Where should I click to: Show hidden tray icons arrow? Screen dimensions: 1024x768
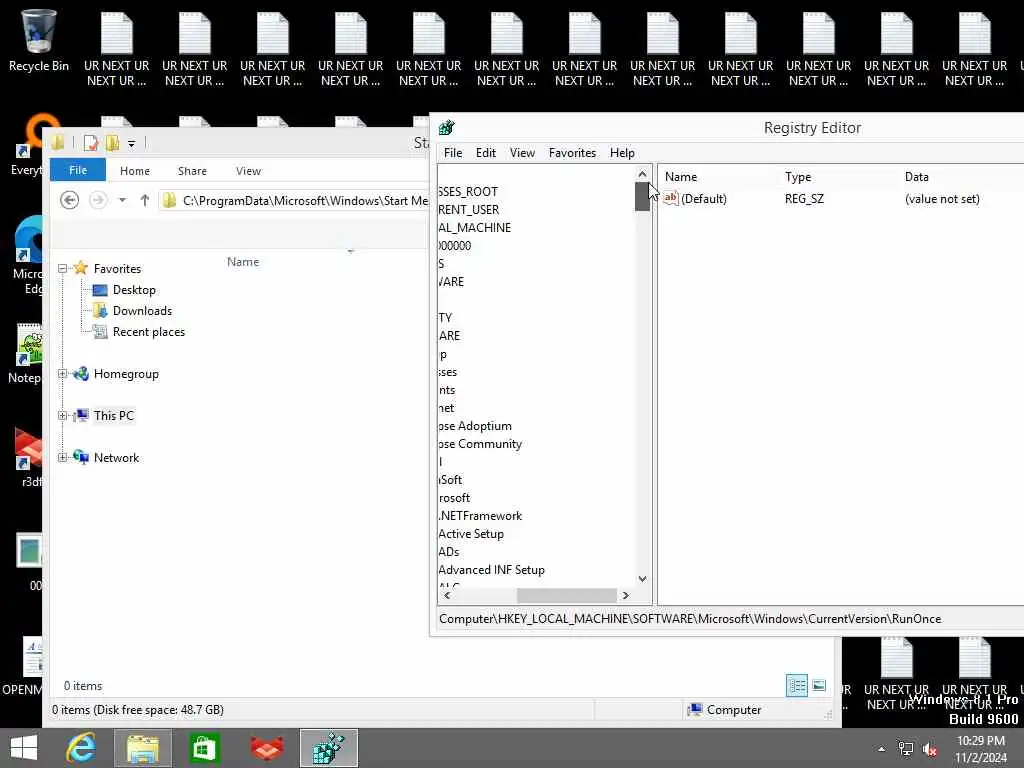pos(882,749)
